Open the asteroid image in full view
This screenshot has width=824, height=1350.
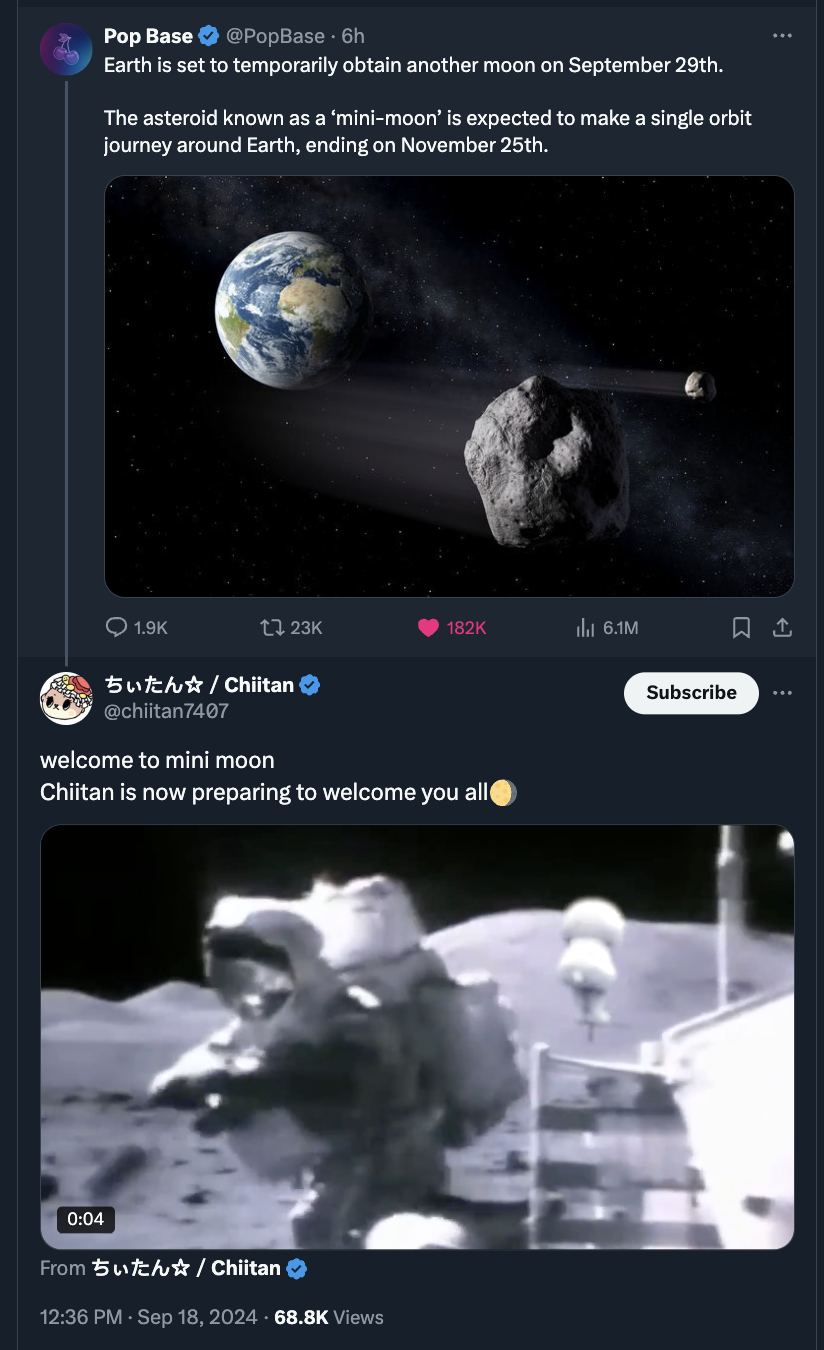coord(448,386)
